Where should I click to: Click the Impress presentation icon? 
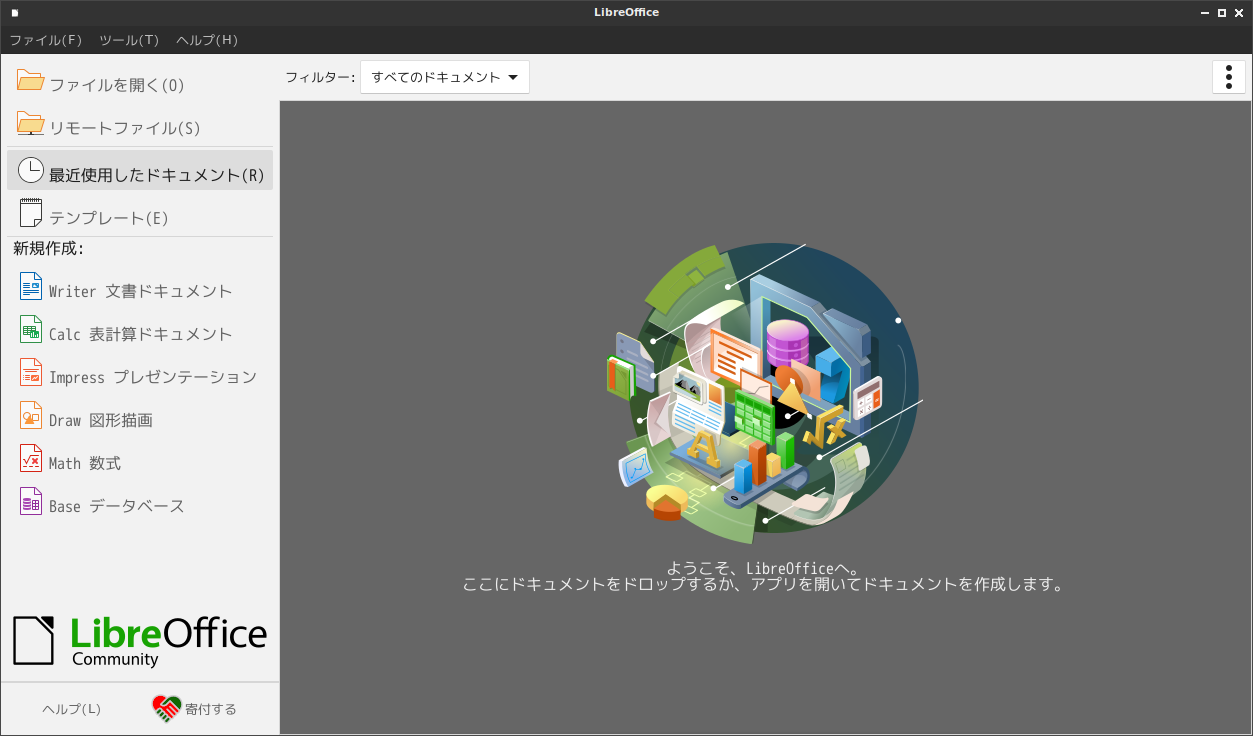(31, 373)
